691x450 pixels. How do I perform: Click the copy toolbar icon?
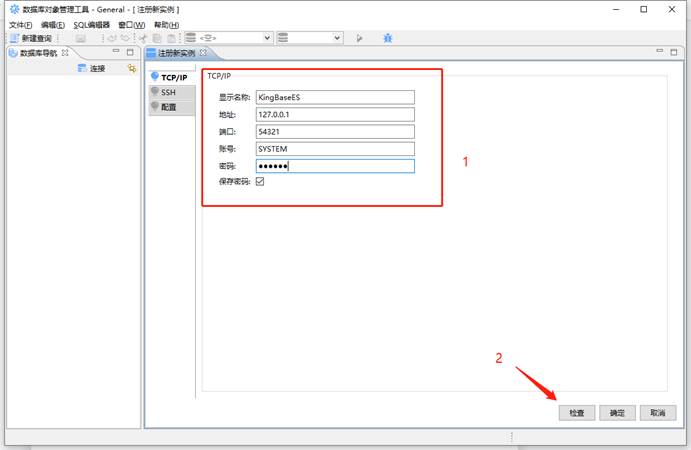pyautogui.click(x=157, y=38)
